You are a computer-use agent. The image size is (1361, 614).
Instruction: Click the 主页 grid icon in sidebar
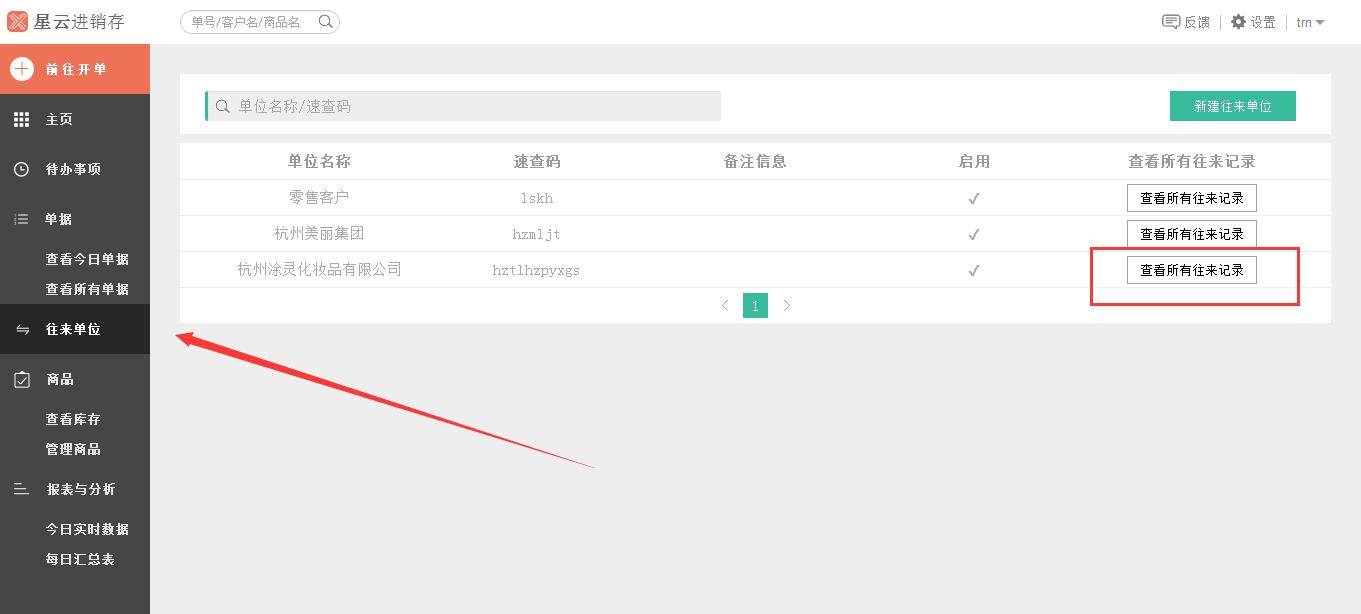pos(21,120)
